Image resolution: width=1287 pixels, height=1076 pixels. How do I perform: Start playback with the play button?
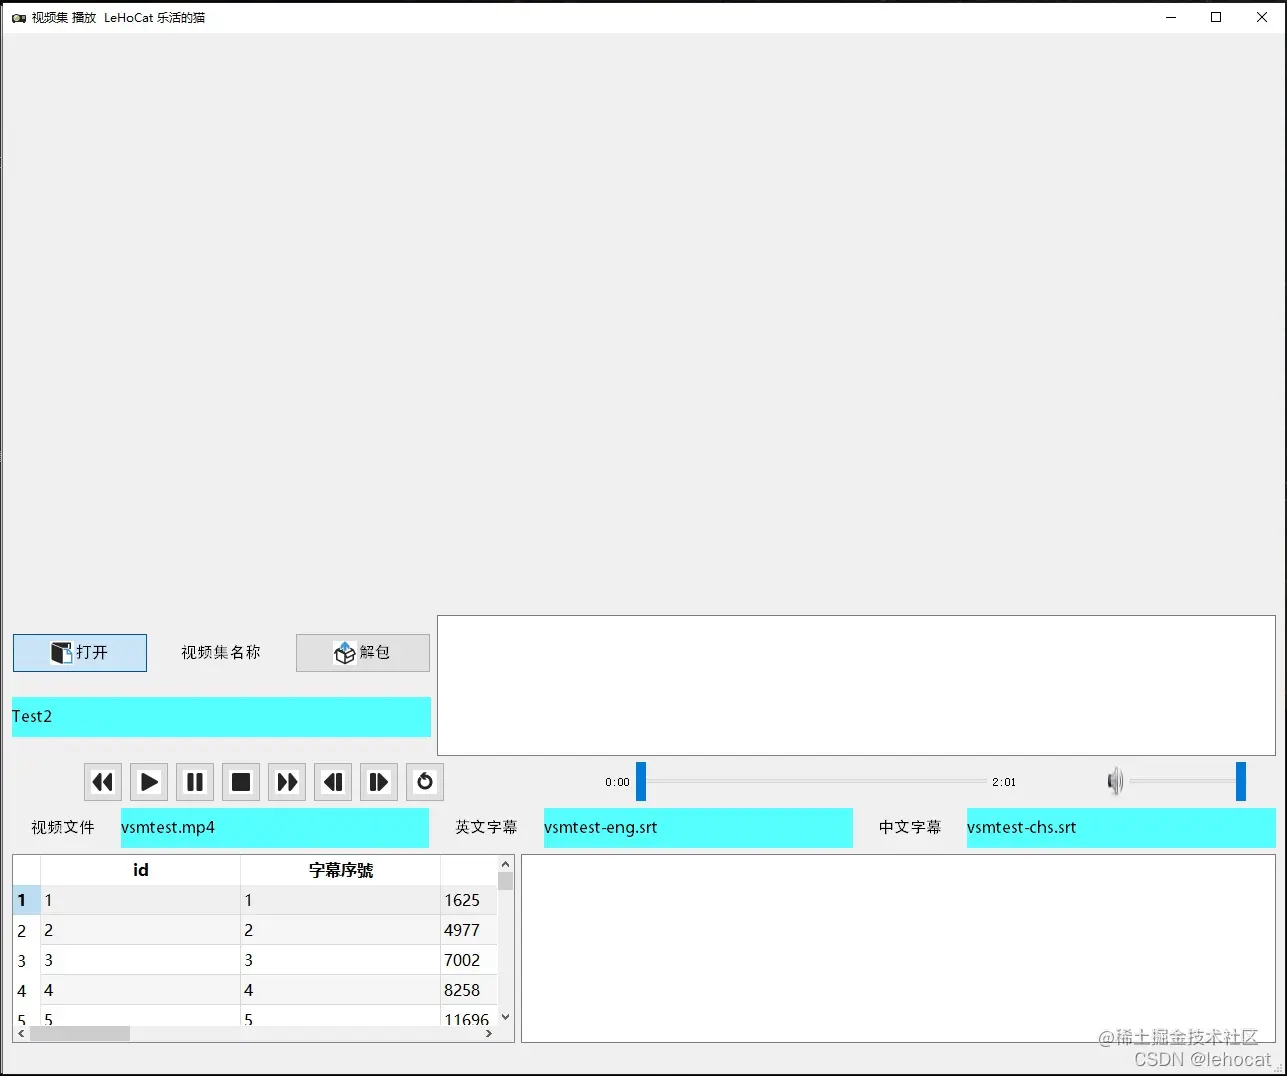[149, 782]
